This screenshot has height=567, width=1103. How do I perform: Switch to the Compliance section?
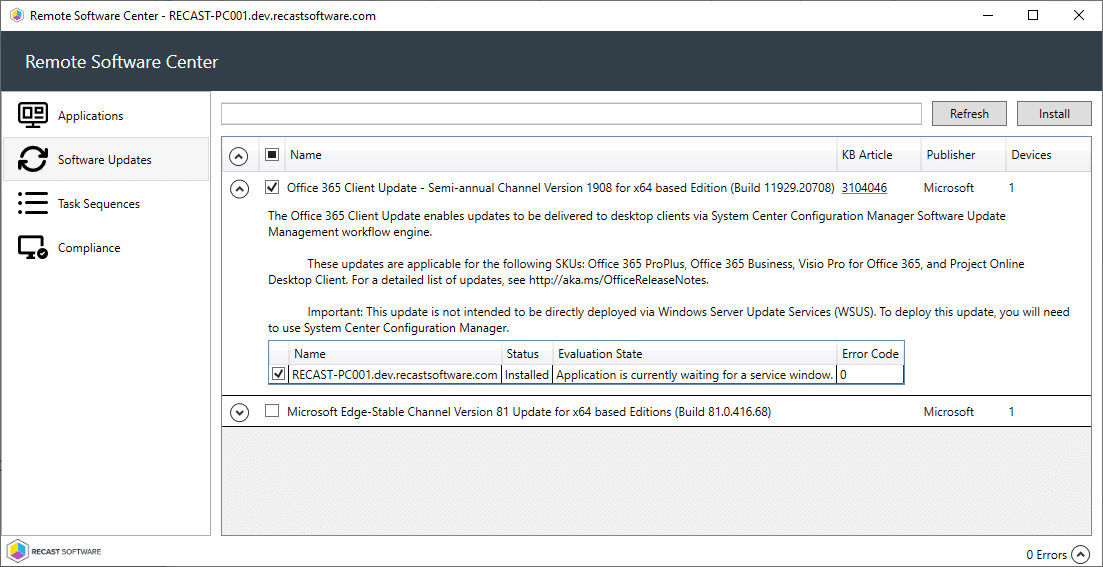(88, 248)
